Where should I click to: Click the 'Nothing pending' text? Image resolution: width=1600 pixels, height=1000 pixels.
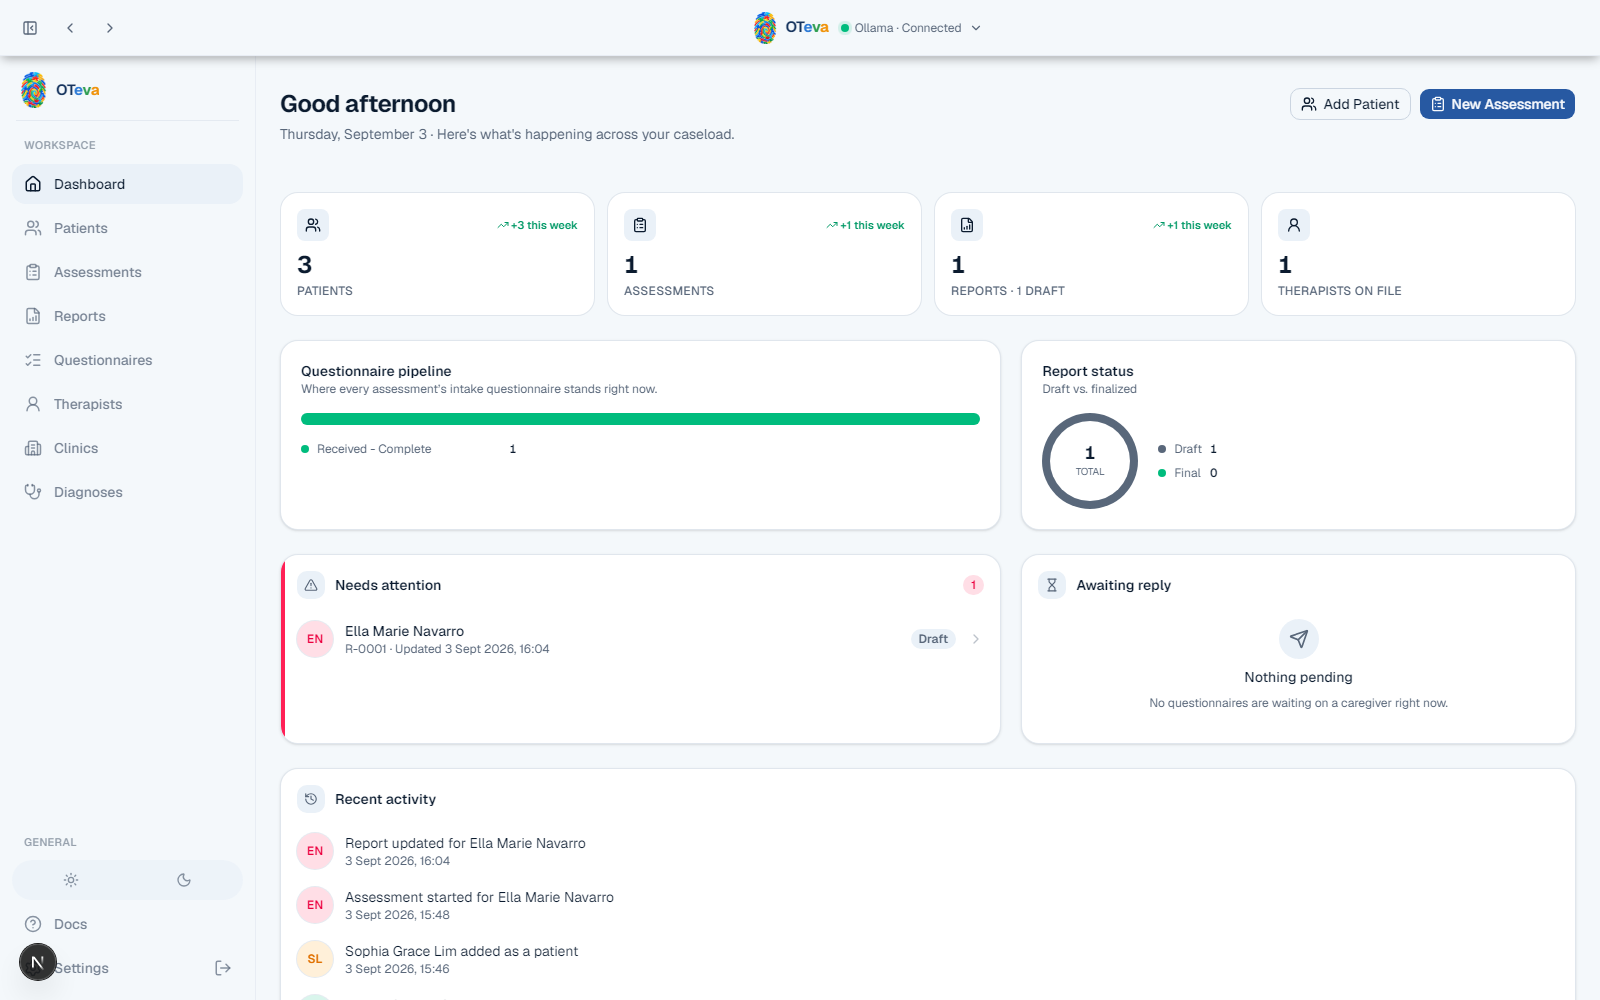tap(1298, 677)
